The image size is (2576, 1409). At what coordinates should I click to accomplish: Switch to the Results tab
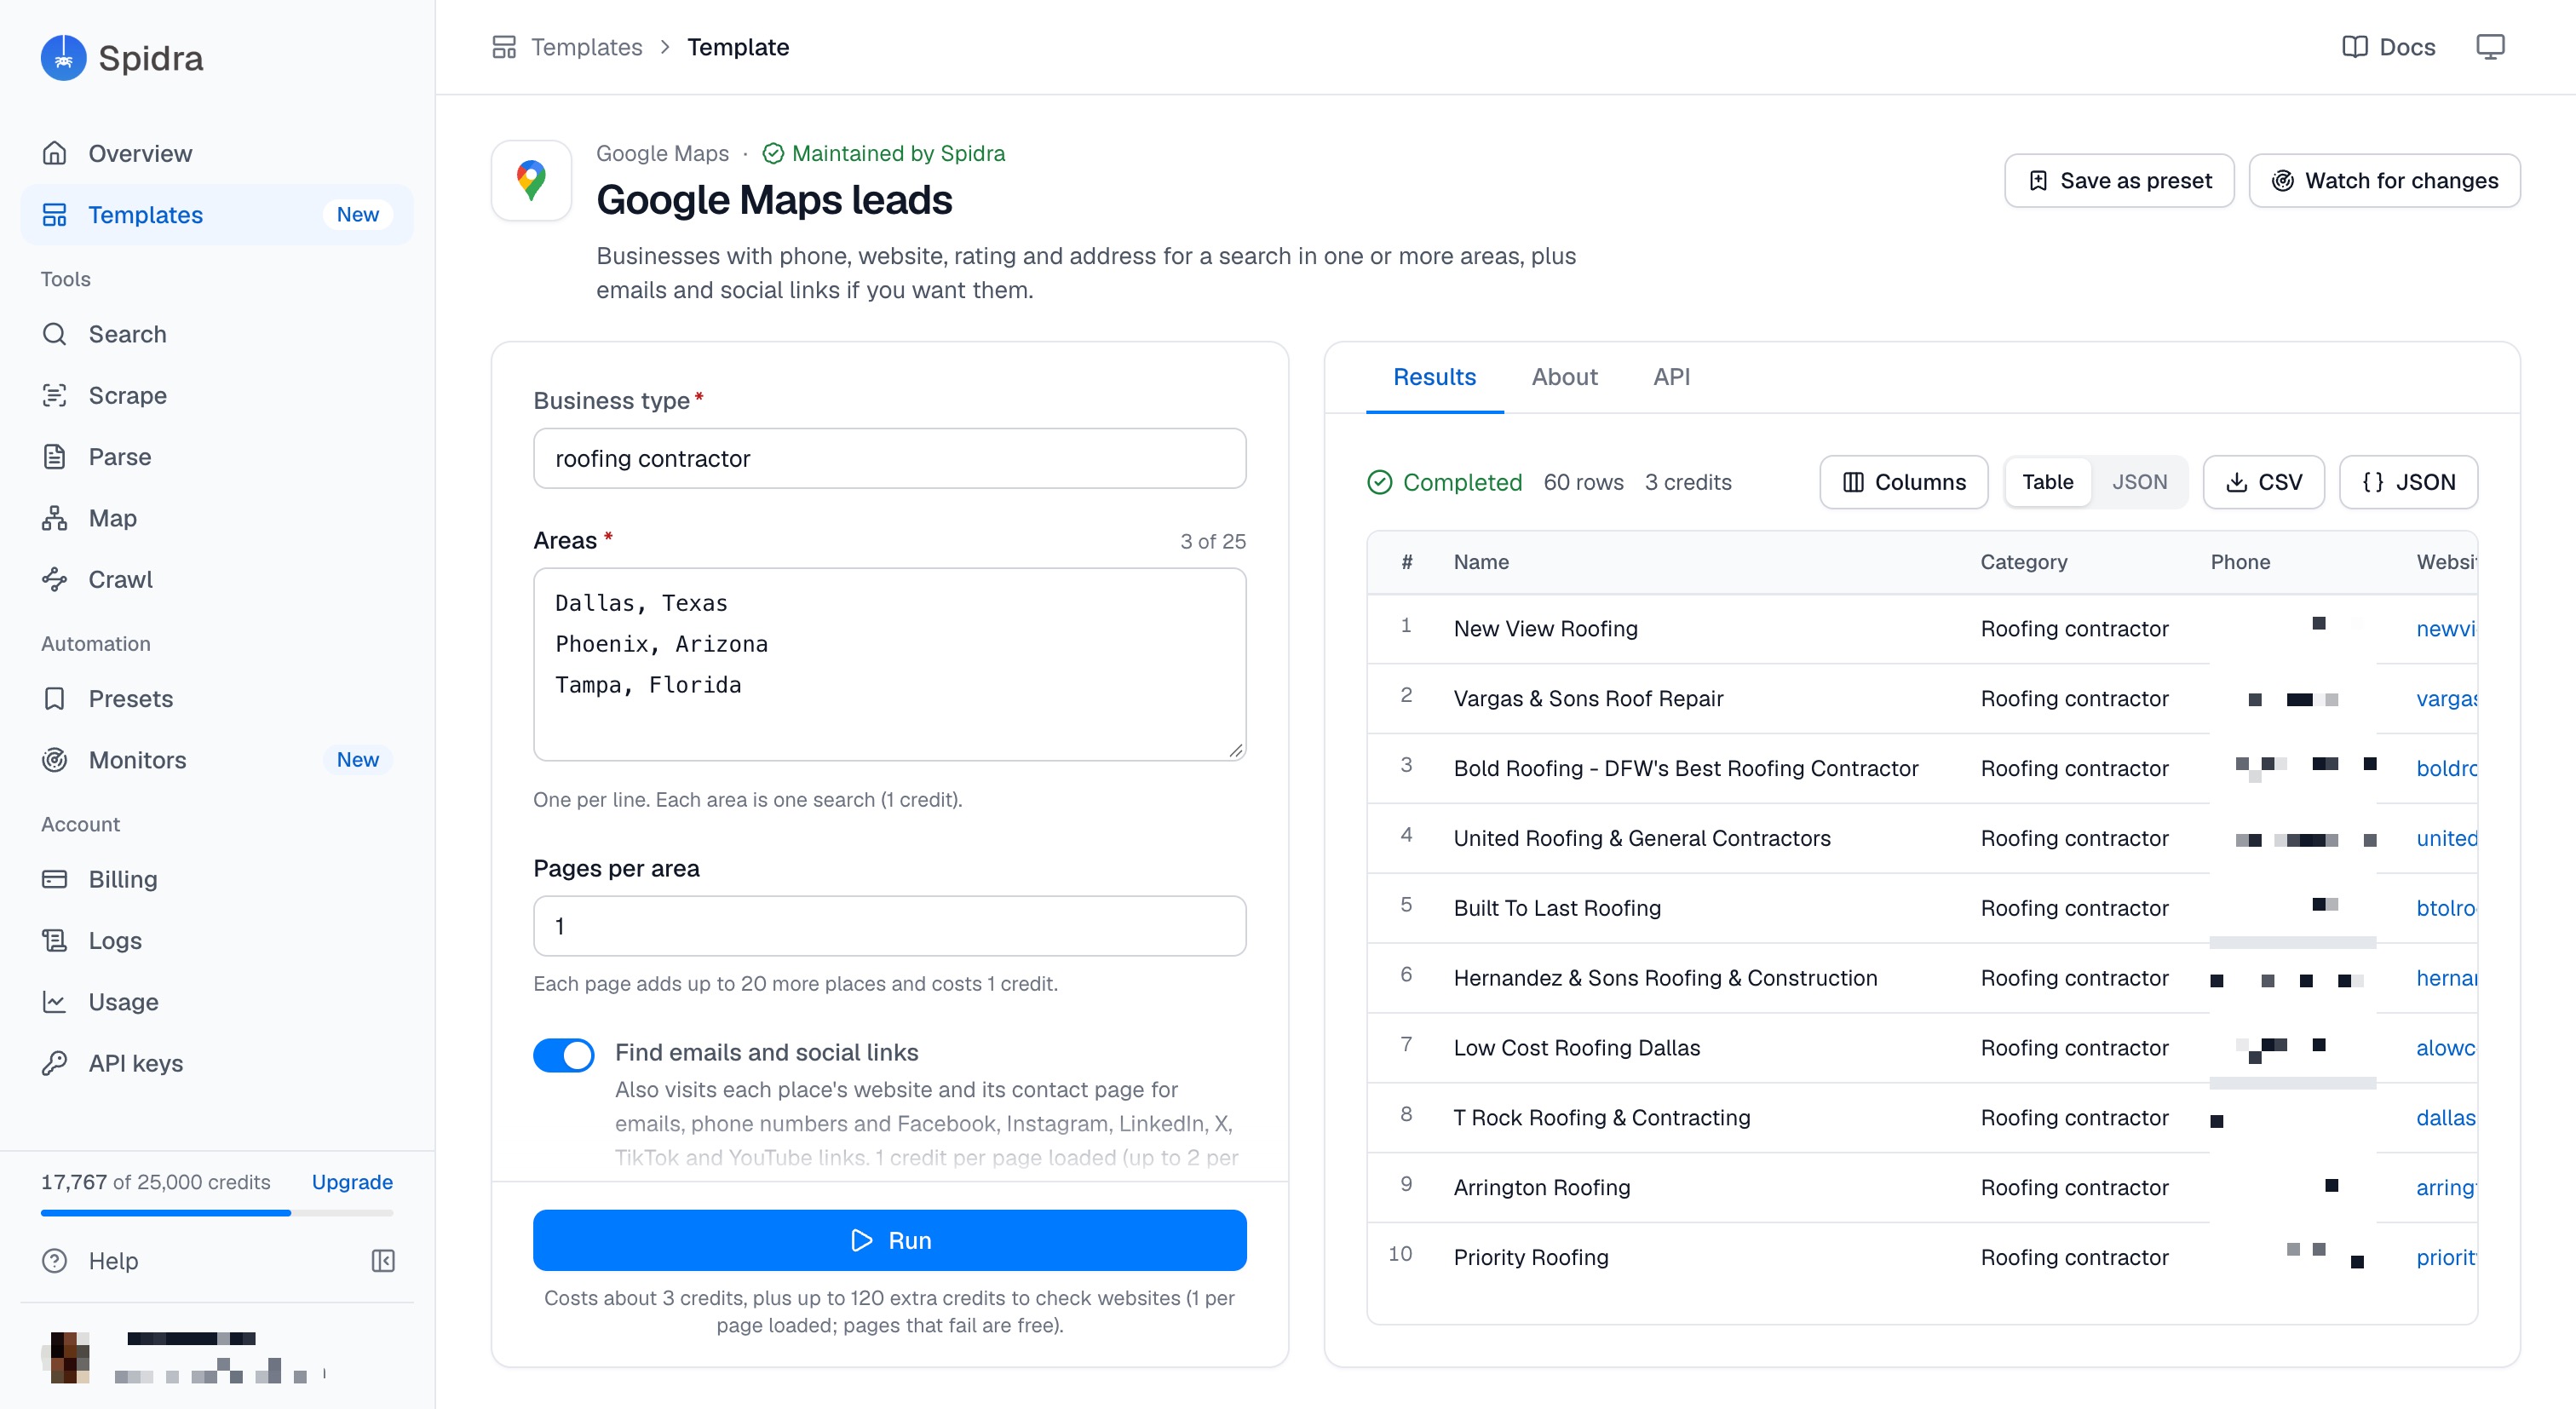coord(1434,377)
